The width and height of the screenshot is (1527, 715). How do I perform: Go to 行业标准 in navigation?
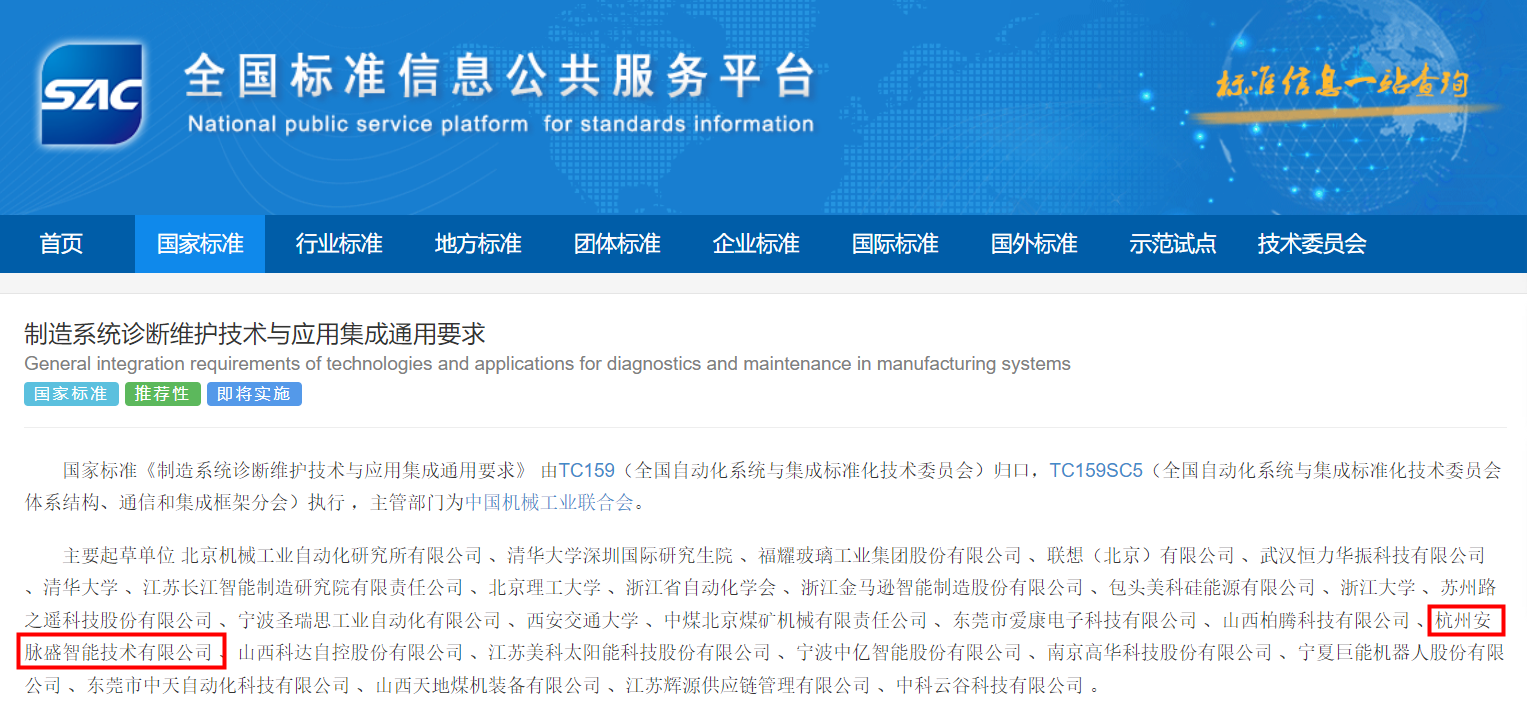point(339,244)
